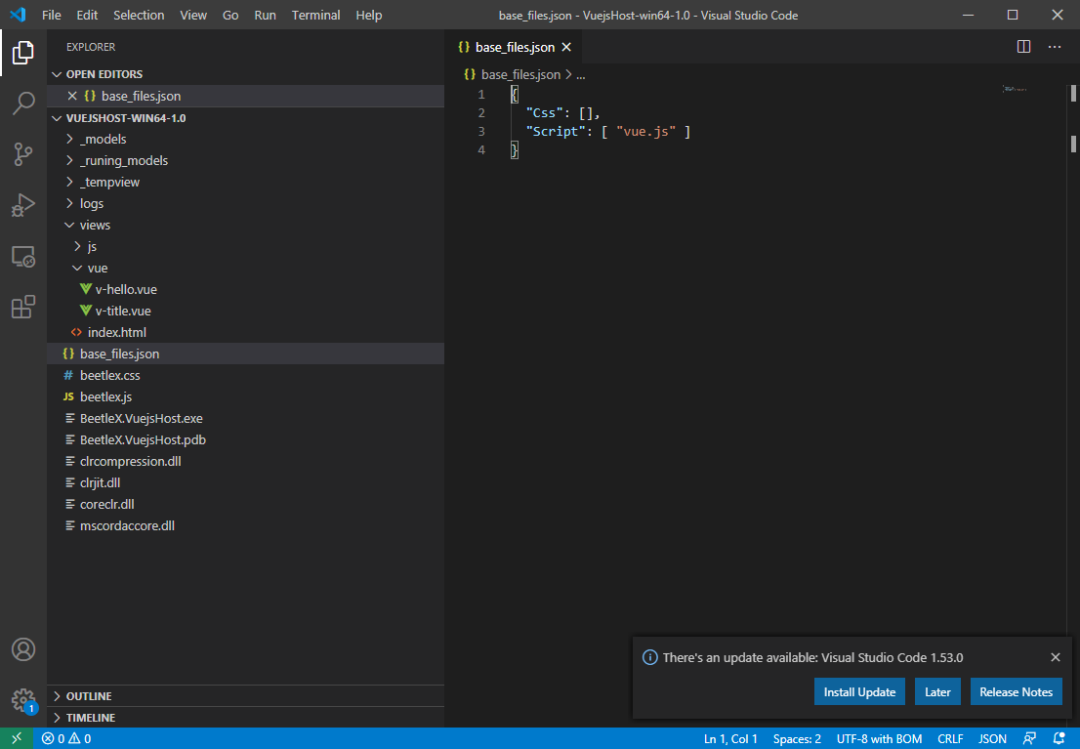Select clrcompression.dll file
This screenshot has width=1080, height=749.
pyautogui.click(x=245, y=461)
